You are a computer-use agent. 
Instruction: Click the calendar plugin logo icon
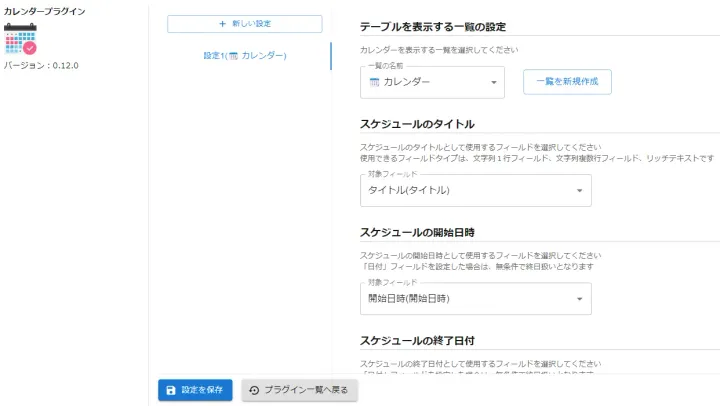tap(21, 39)
